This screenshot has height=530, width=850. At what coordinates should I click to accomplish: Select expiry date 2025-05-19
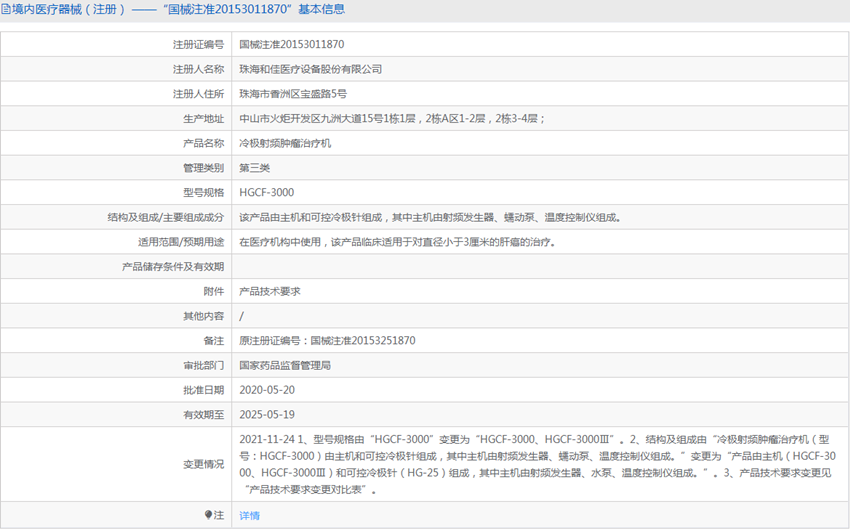(x=267, y=415)
